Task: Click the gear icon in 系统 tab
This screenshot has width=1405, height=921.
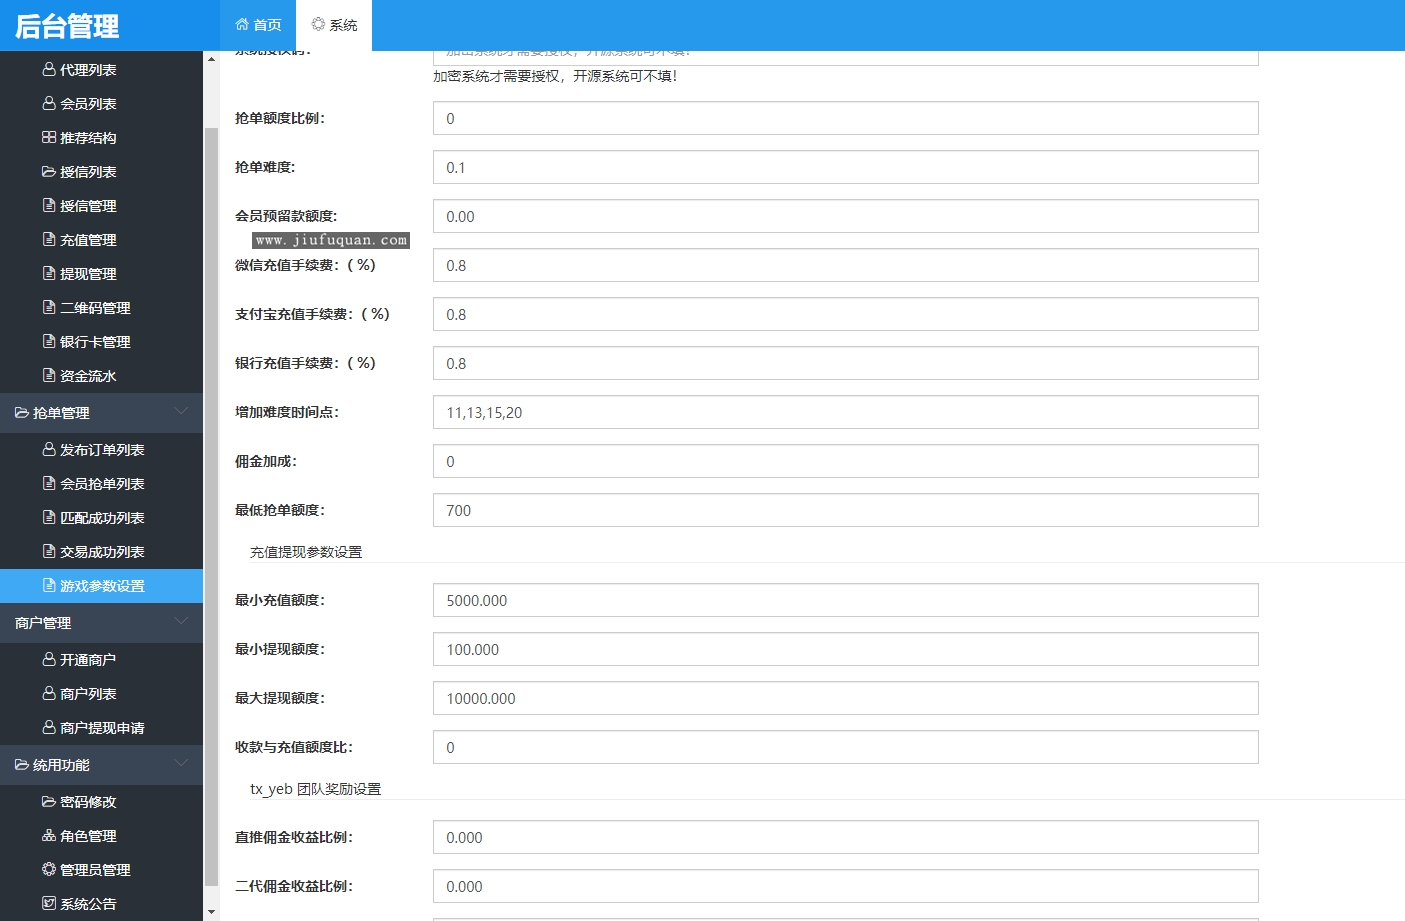Action: pos(318,25)
